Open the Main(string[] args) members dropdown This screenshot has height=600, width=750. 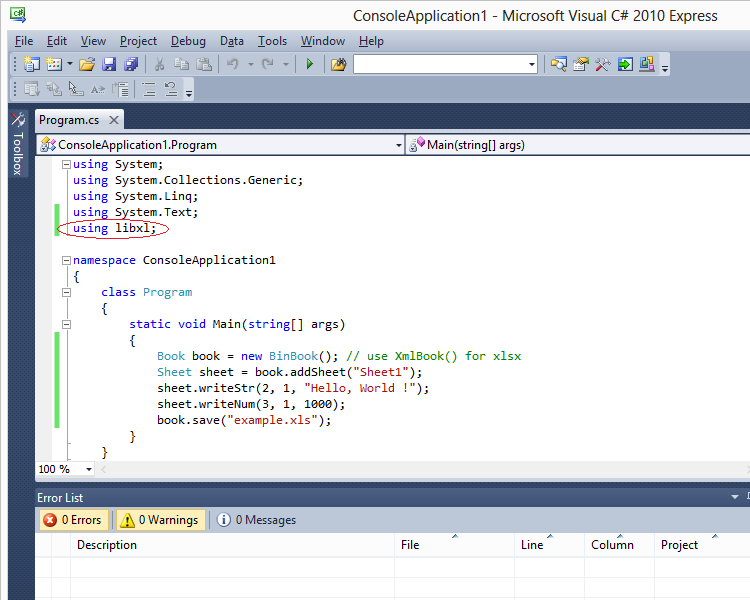click(x=578, y=145)
